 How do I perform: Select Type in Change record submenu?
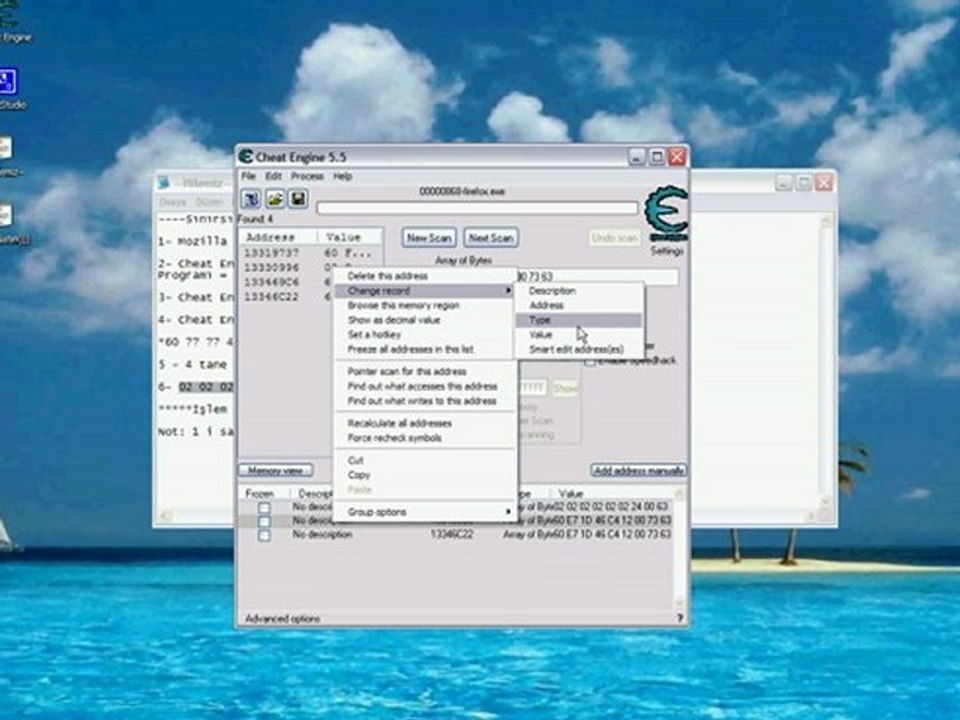pos(579,320)
